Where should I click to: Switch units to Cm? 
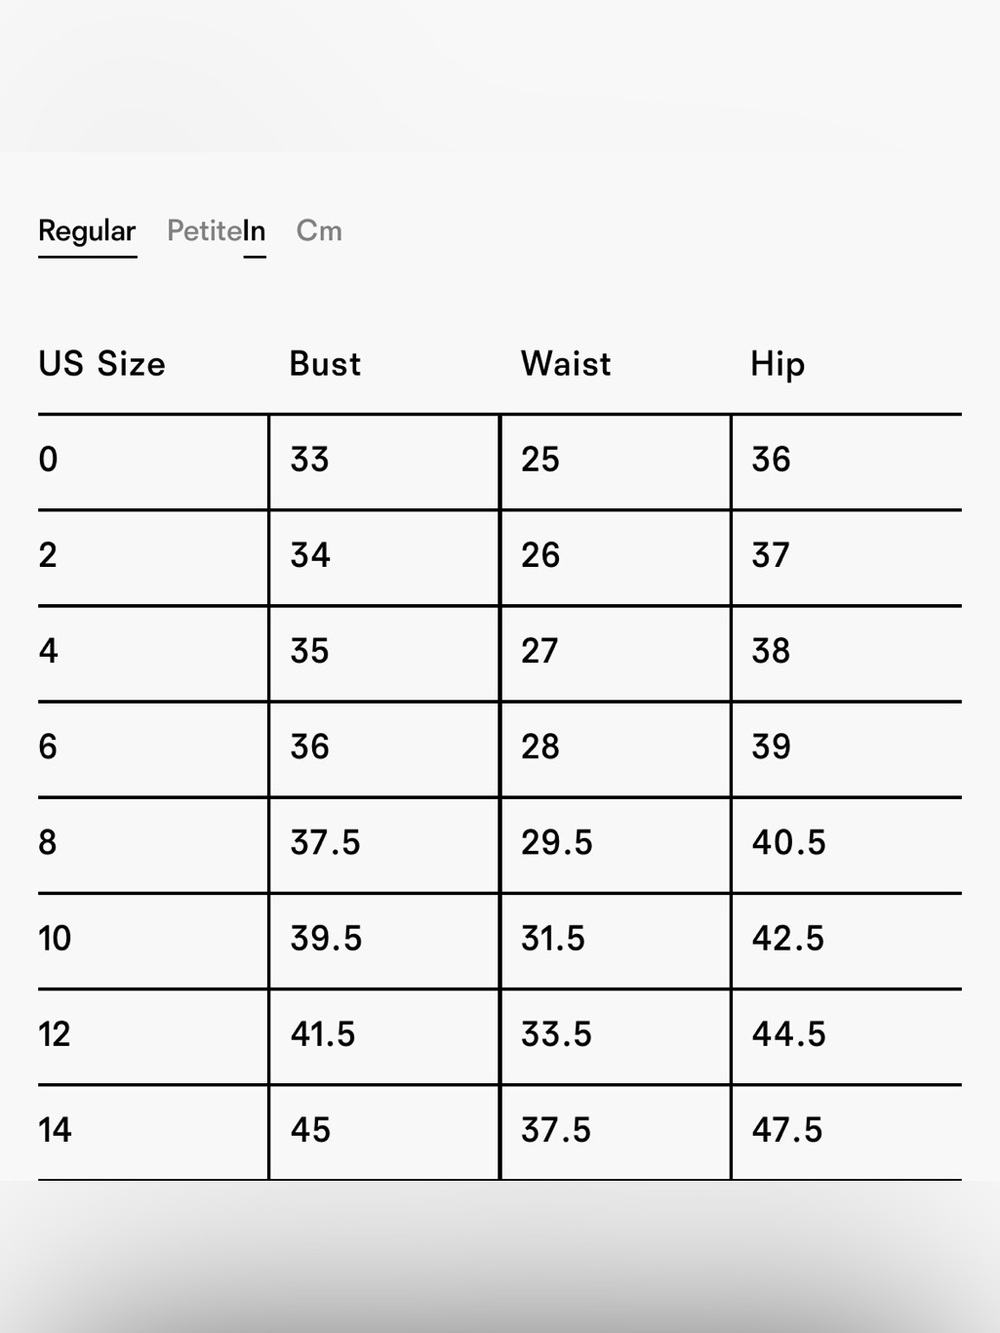tap(319, 231)
